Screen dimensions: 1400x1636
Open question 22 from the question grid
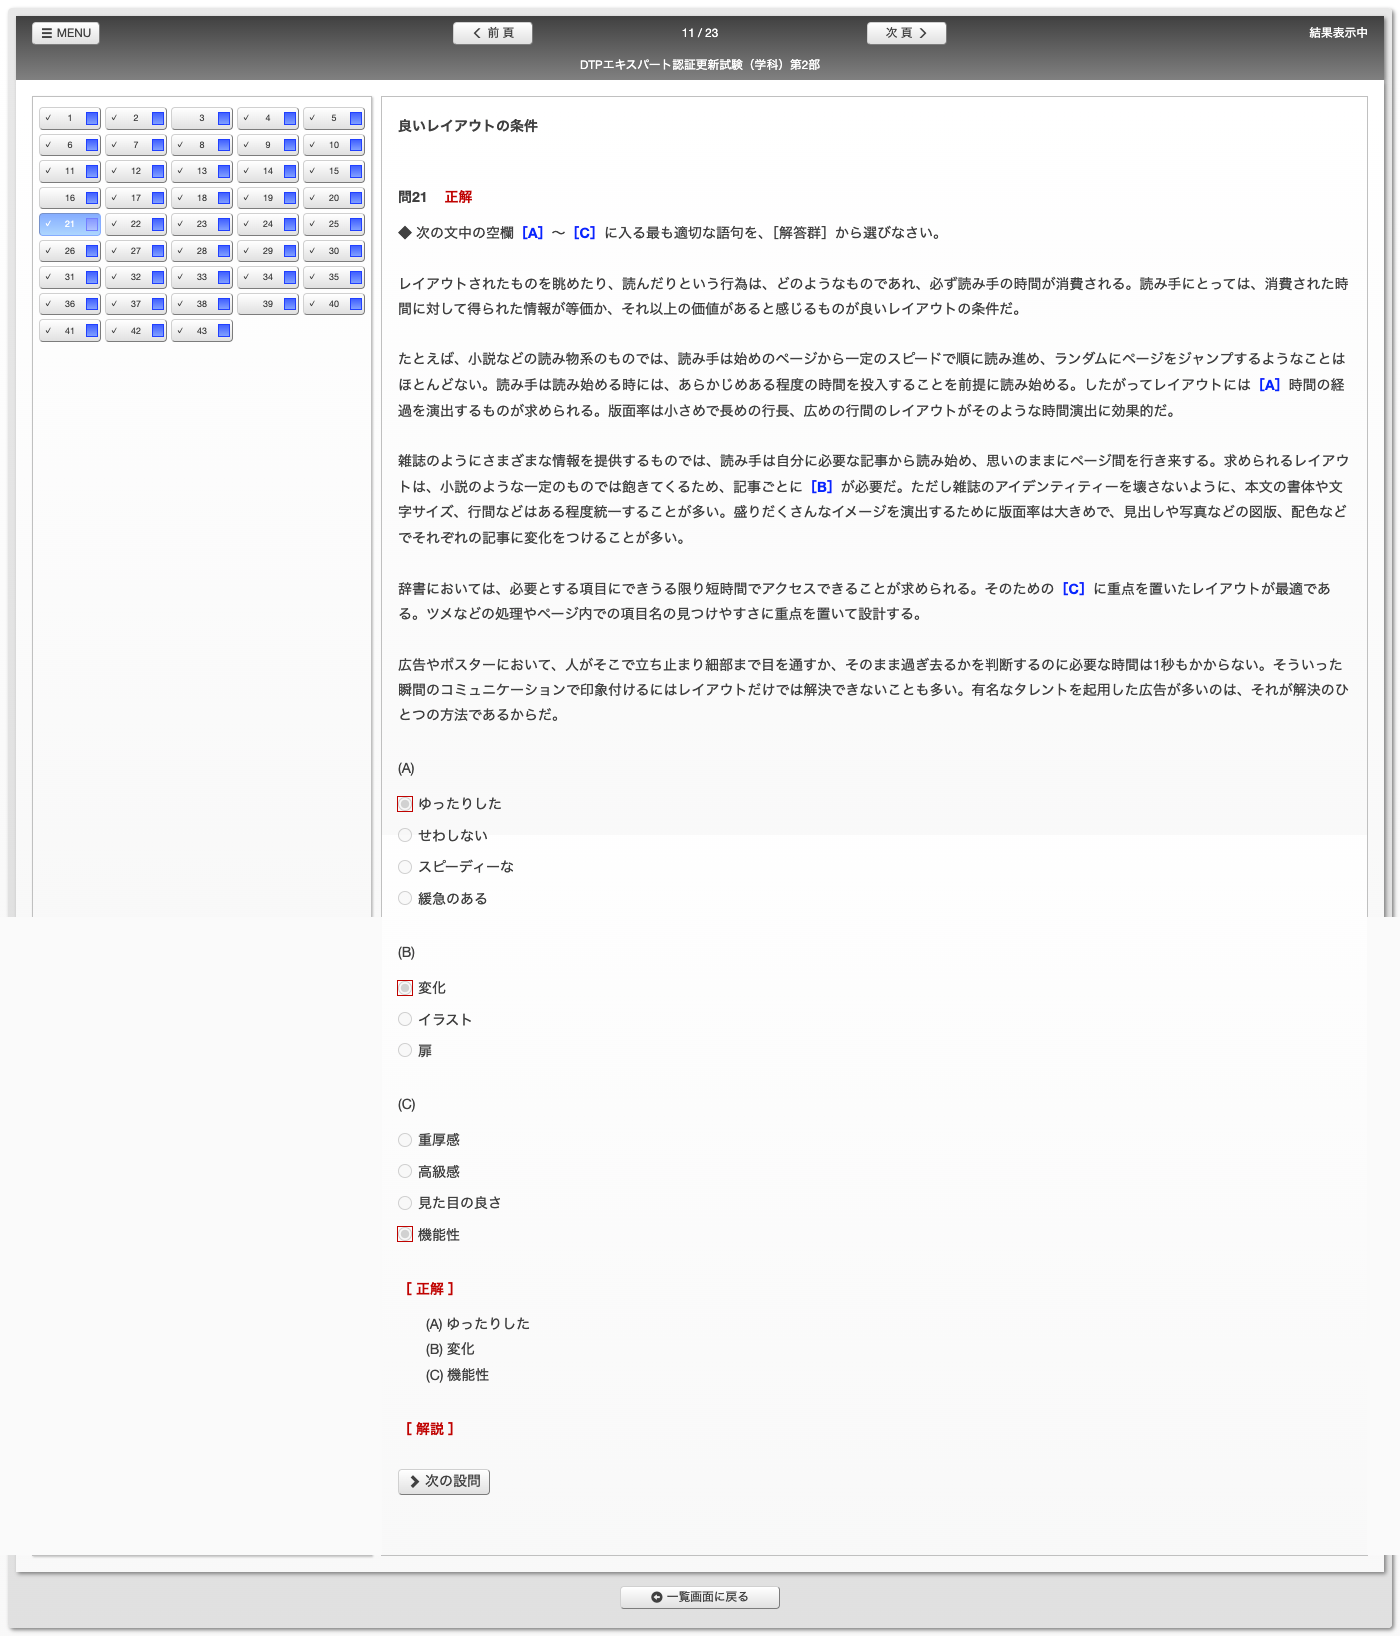click(135, 224)
